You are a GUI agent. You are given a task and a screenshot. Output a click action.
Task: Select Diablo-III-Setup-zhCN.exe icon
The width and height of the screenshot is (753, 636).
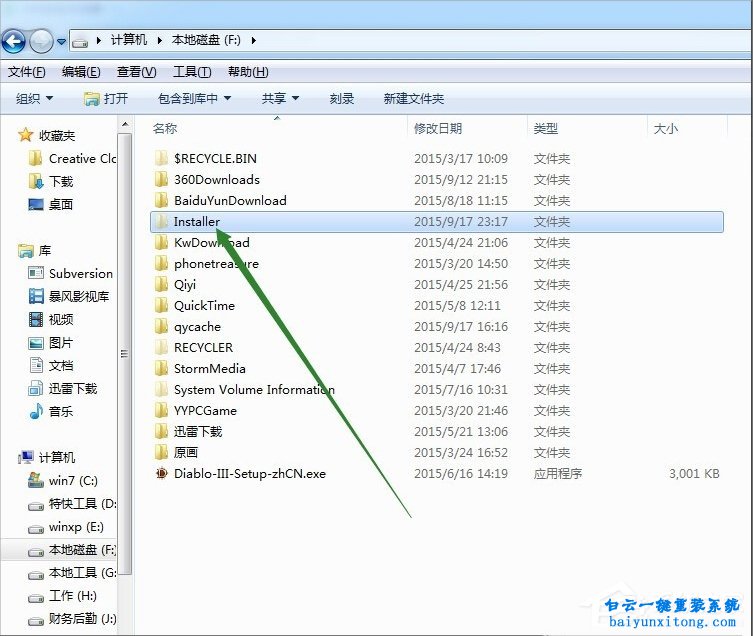pos(161,473)
